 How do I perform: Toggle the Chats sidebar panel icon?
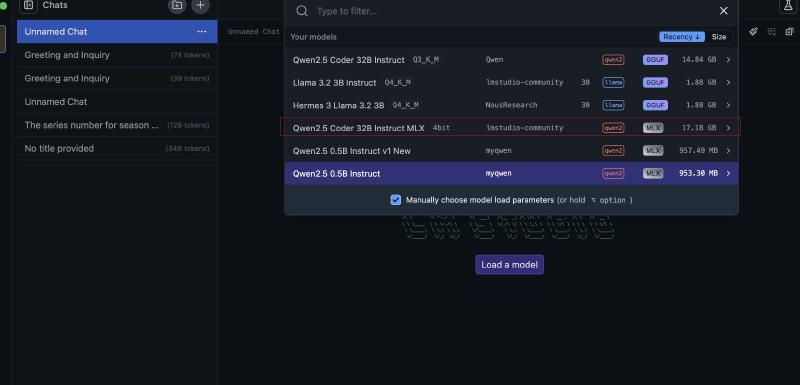tap(29, 5)
